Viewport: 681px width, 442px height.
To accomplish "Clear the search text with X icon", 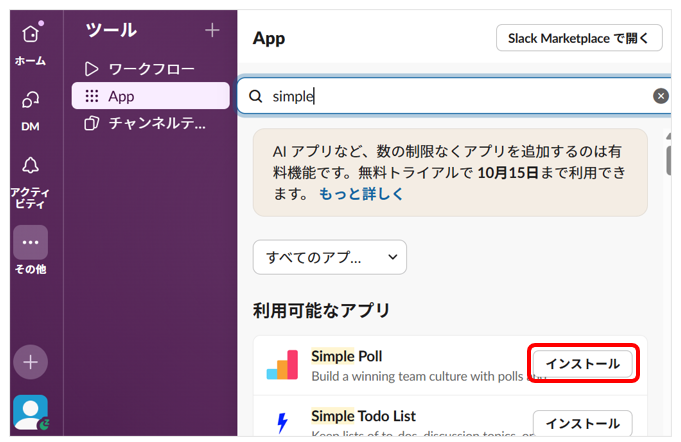I will click(x=661, y=96).
